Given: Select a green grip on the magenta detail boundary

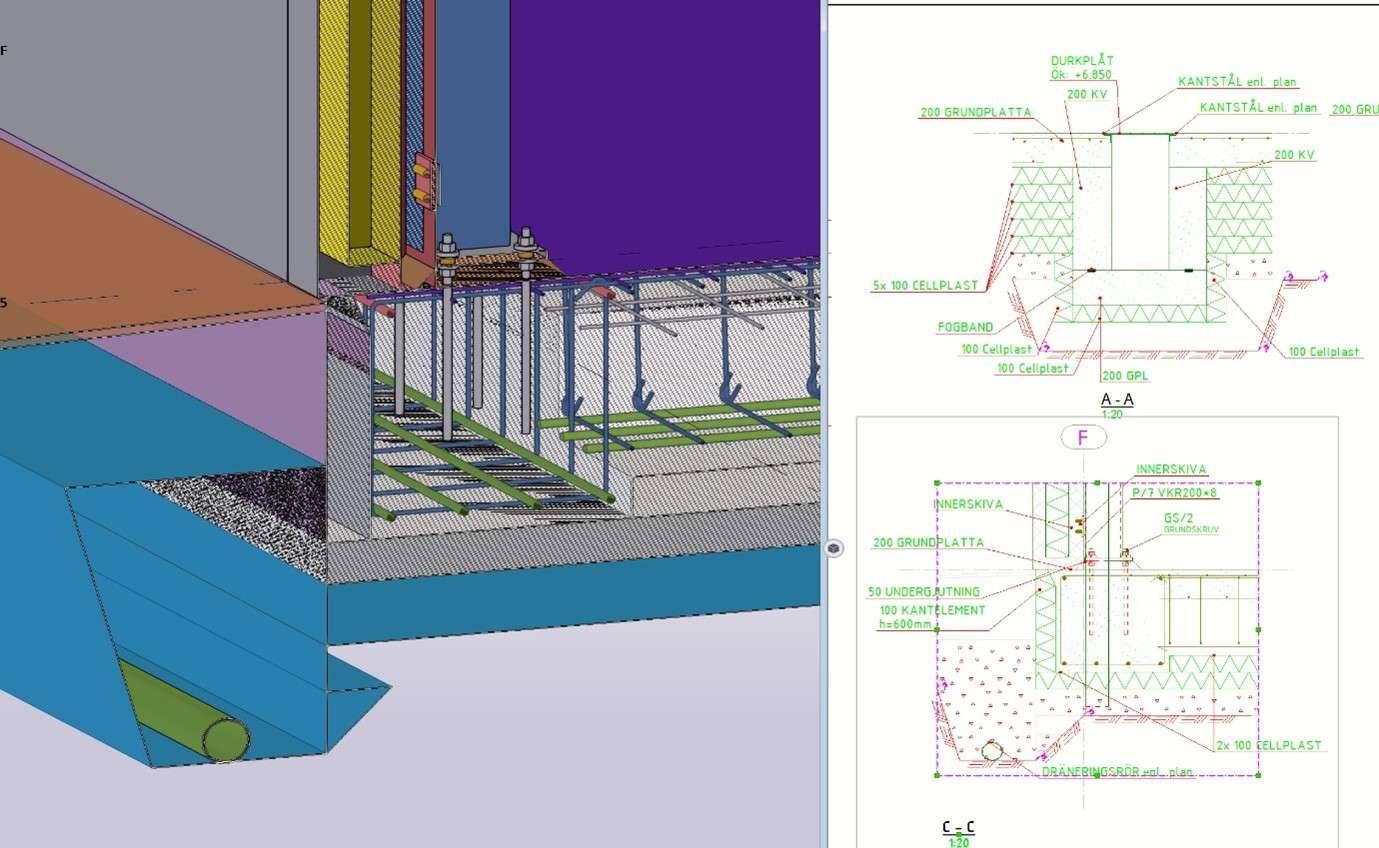Looking at the screenshot, I should coord(936,481).
